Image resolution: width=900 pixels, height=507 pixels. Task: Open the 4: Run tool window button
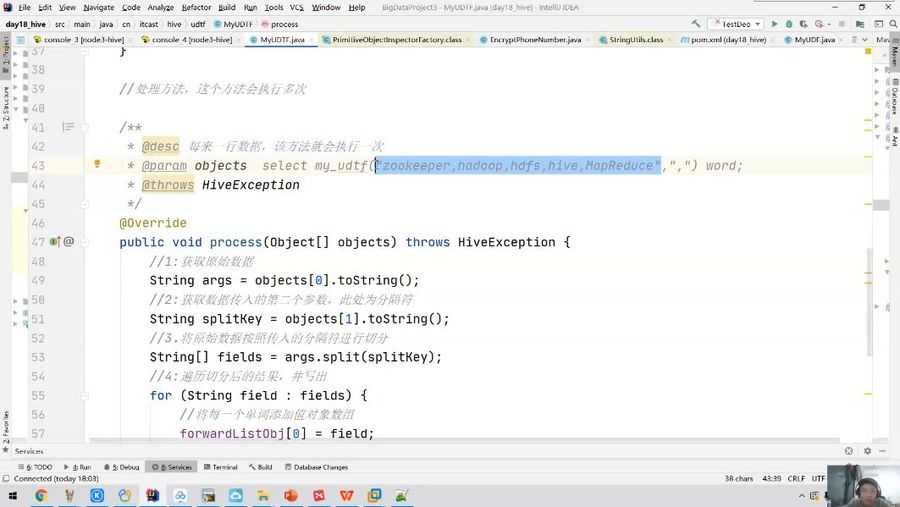pyautogui.click(x=77, y=467)
